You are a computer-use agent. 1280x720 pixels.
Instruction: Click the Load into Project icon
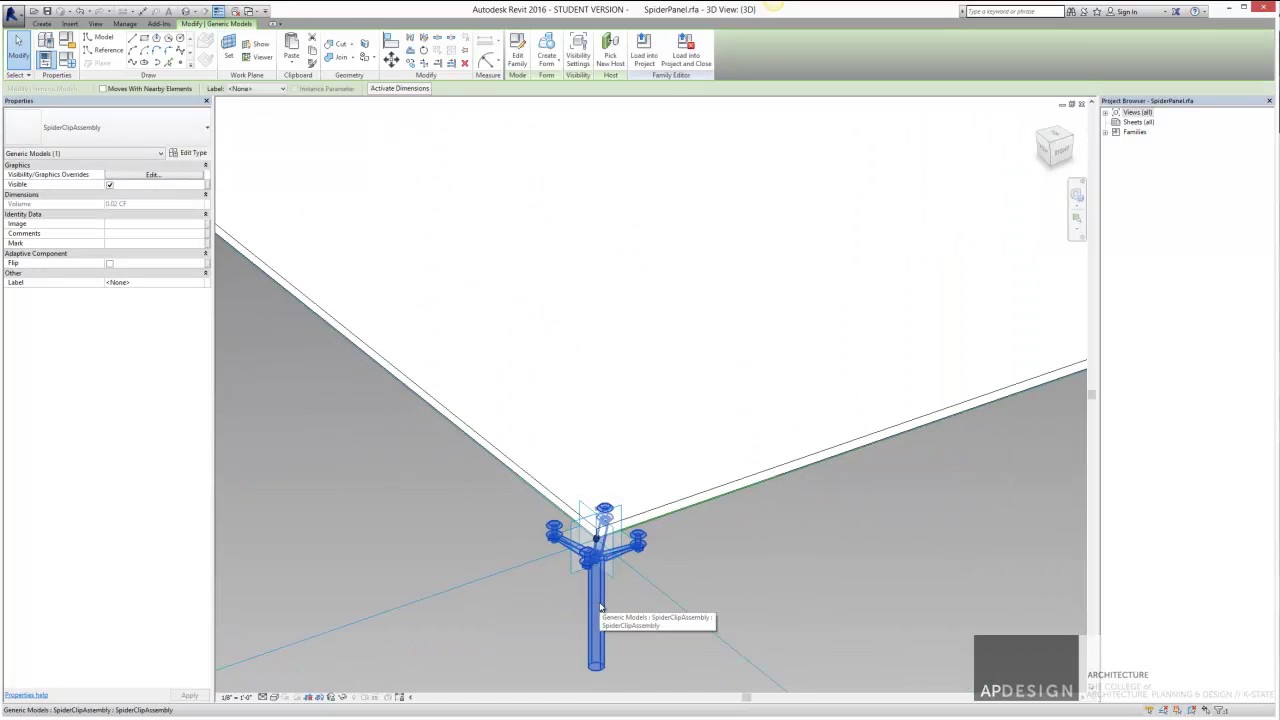pos(644,50)
